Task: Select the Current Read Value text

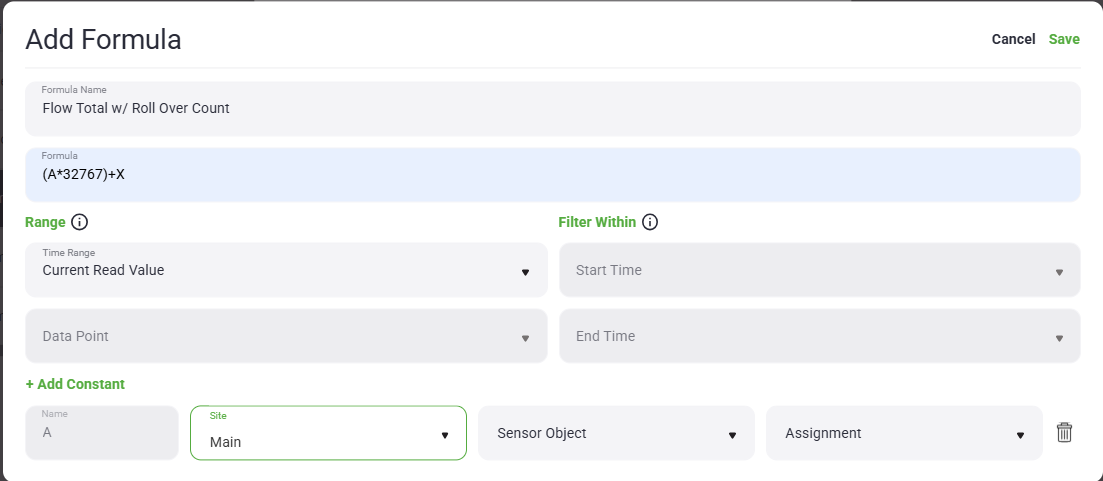Action: pyautogui.click(x=103, y=270)
